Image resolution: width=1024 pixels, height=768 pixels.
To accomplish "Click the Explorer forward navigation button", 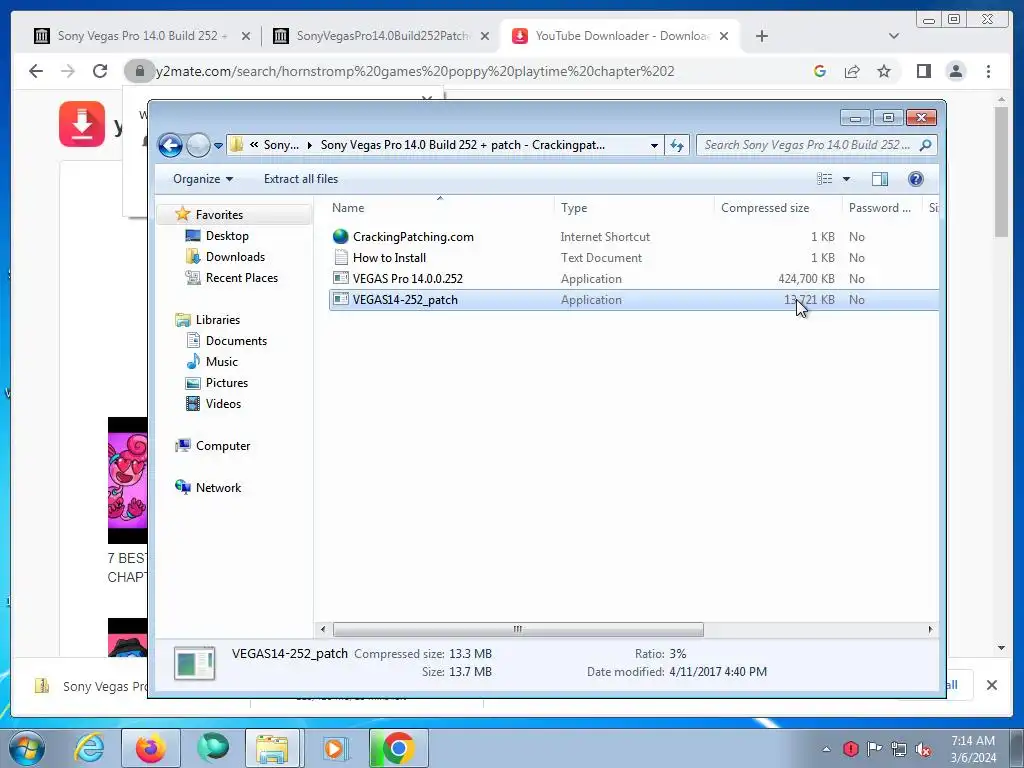I will point(198,145).
